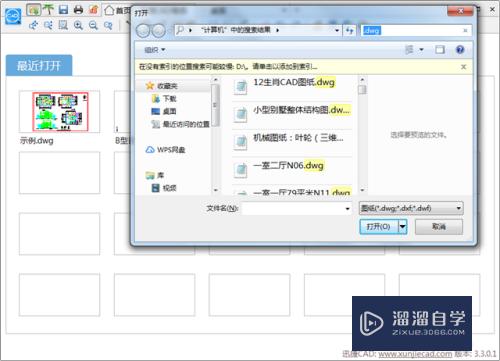
Task: Select file 12生肖CAD图纸.dwg
Action: tap(292, 86)
